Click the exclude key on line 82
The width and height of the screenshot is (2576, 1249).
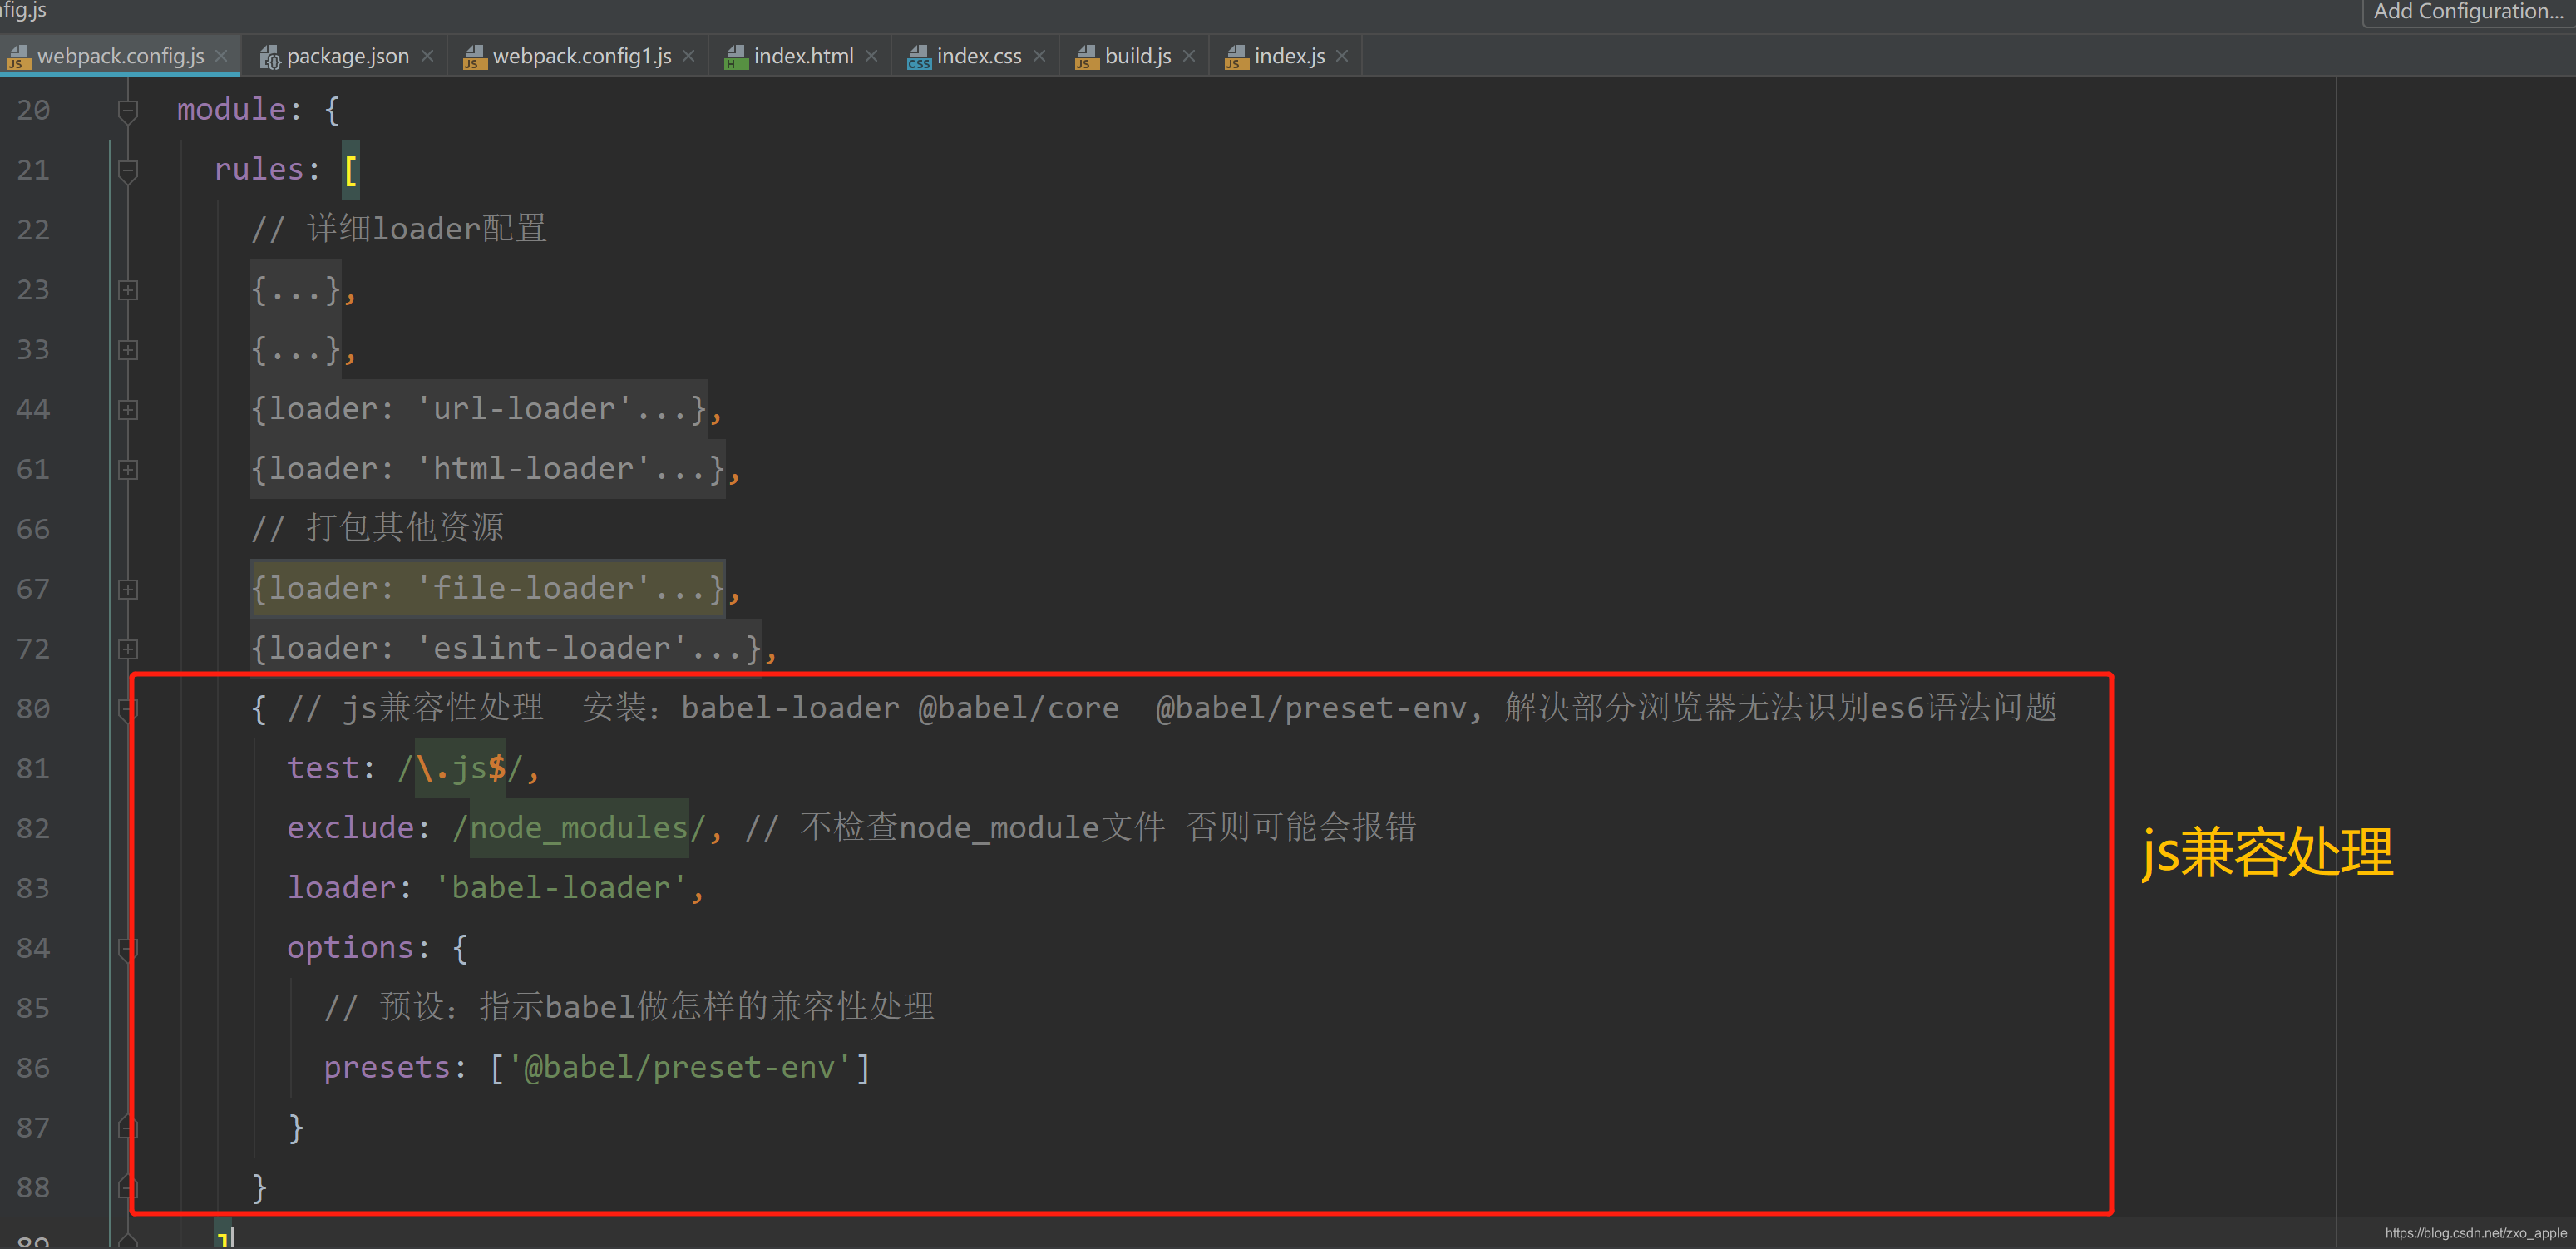350,828
